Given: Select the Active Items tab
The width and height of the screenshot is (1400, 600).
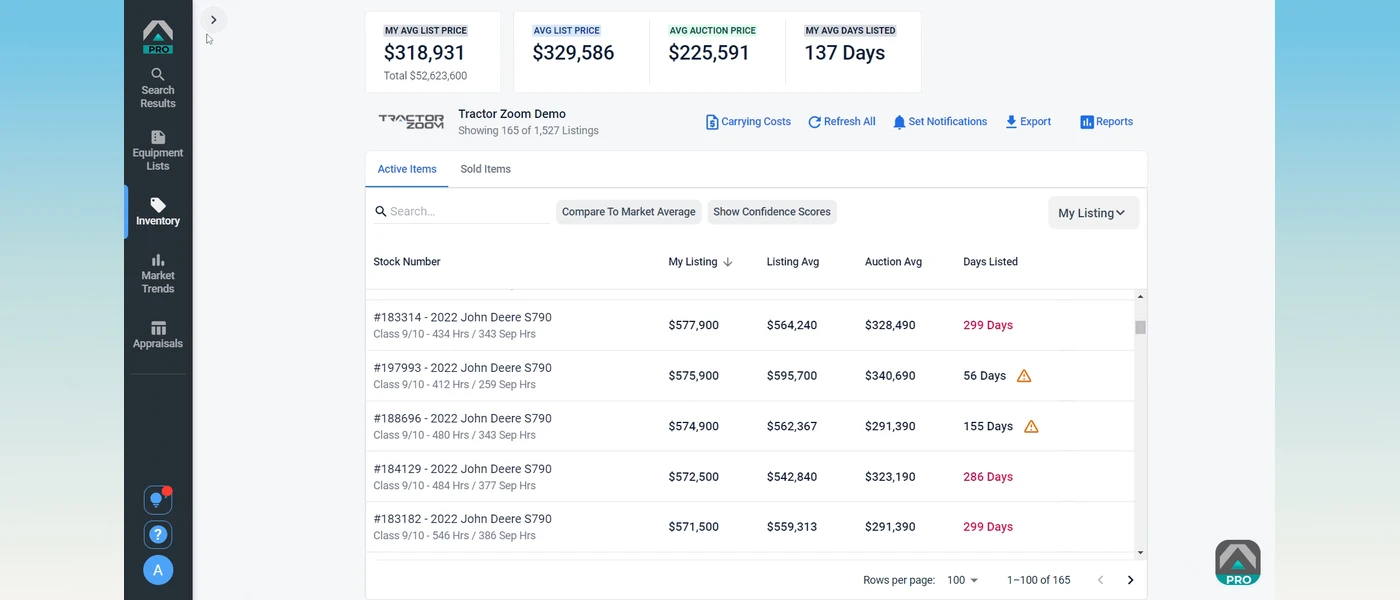Looking at the screenshot, I should pyautogui.click(x=407, y=169).
